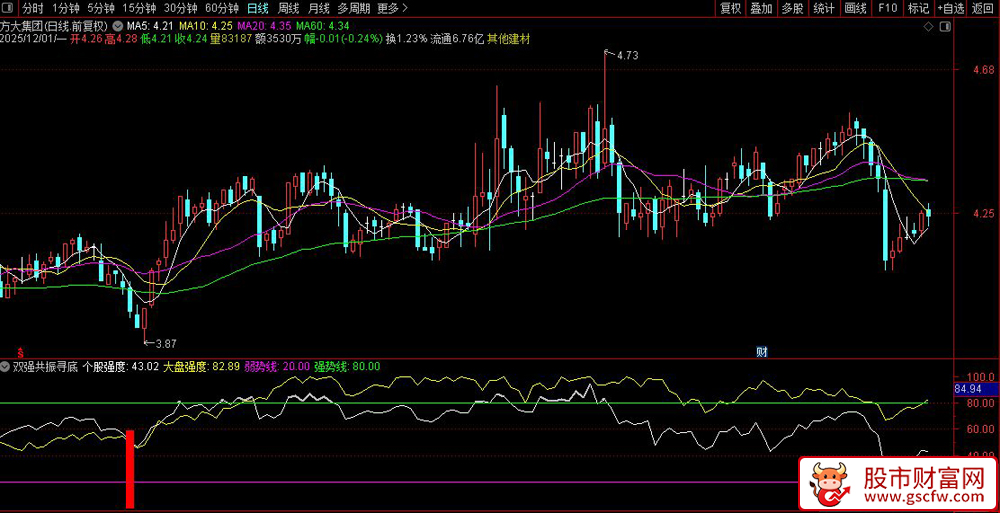The height and width of the screenshot is (513, 1000).
Task: Open the 多股 multi-stock view
Action: (x=793, y=8)
